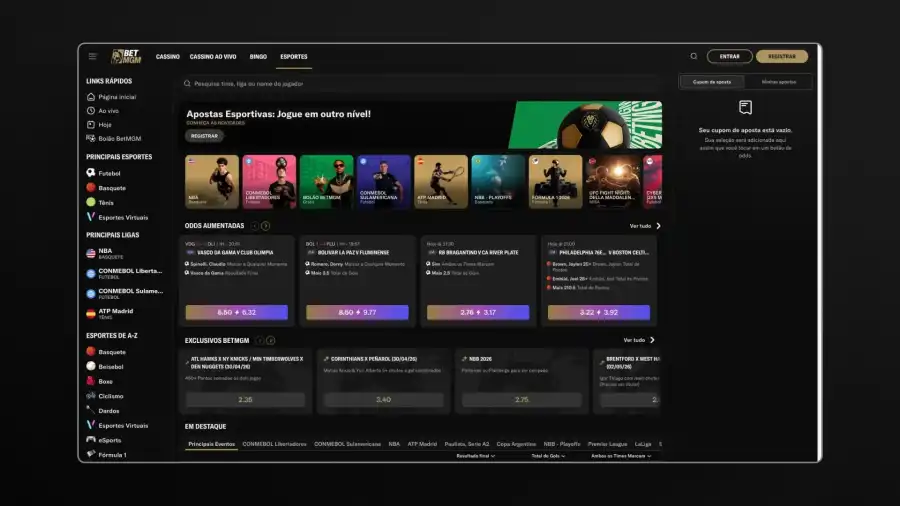Image resolution: width=900 pixels, height=506 pixels.
Task: Expand the Total de Gols dropdown
Action: 548,456
